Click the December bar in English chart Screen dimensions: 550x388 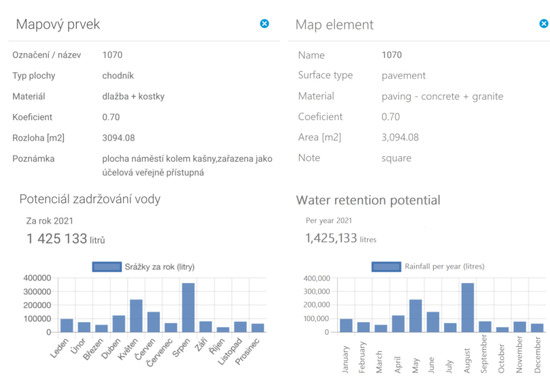click(537, 328)
